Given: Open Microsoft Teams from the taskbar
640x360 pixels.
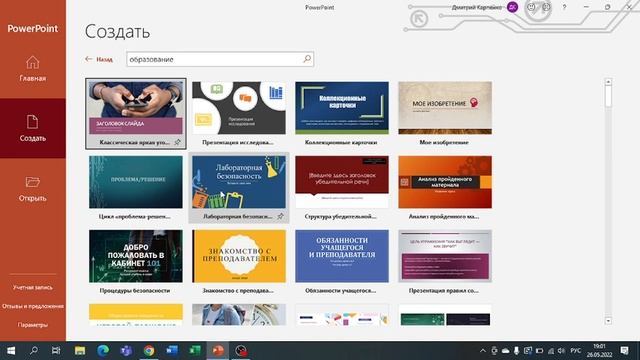Looking at the screenshot, I should (126, 351).
